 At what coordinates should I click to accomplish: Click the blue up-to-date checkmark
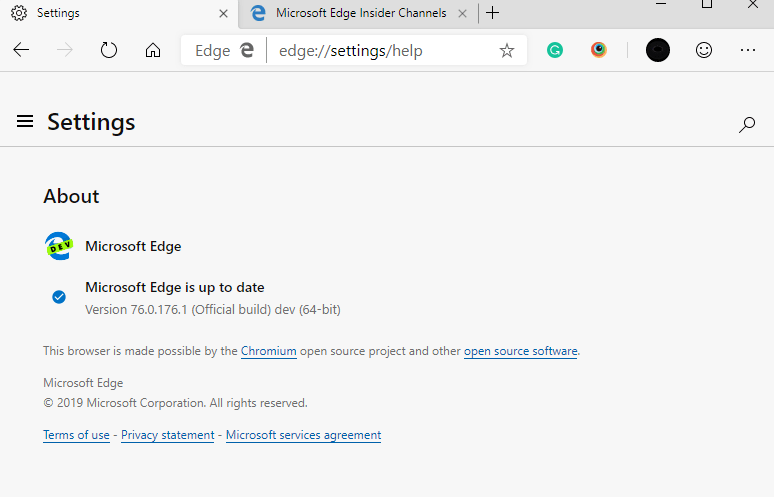[59, 297]
